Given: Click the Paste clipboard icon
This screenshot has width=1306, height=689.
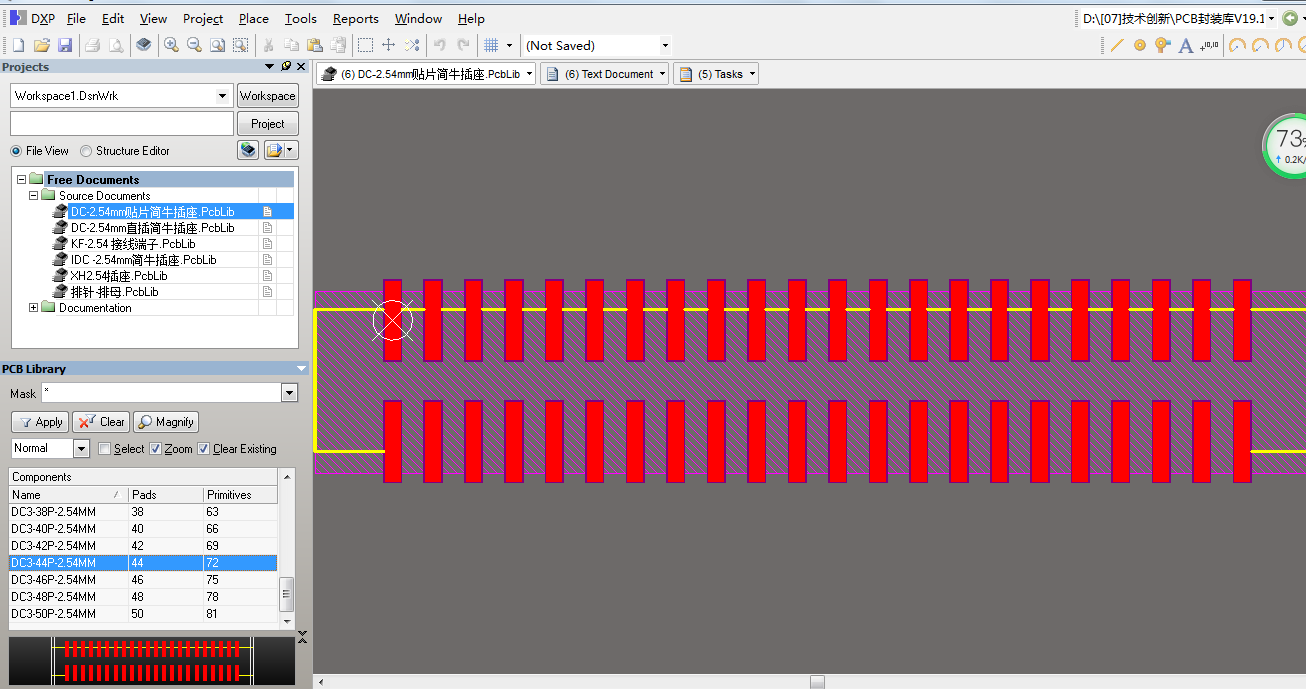Looking at the screenshot, I should pos(314,45).
